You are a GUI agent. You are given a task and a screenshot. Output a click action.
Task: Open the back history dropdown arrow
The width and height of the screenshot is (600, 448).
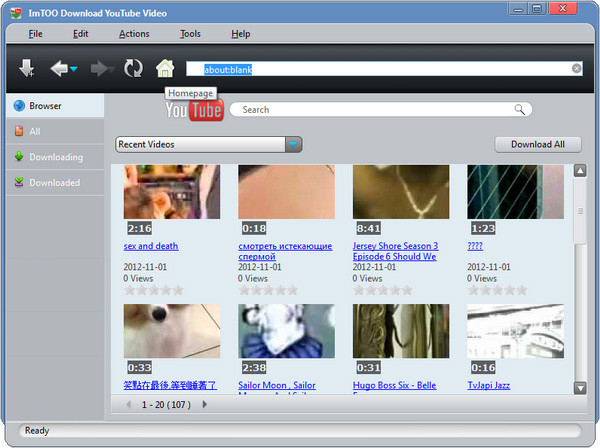73,69
